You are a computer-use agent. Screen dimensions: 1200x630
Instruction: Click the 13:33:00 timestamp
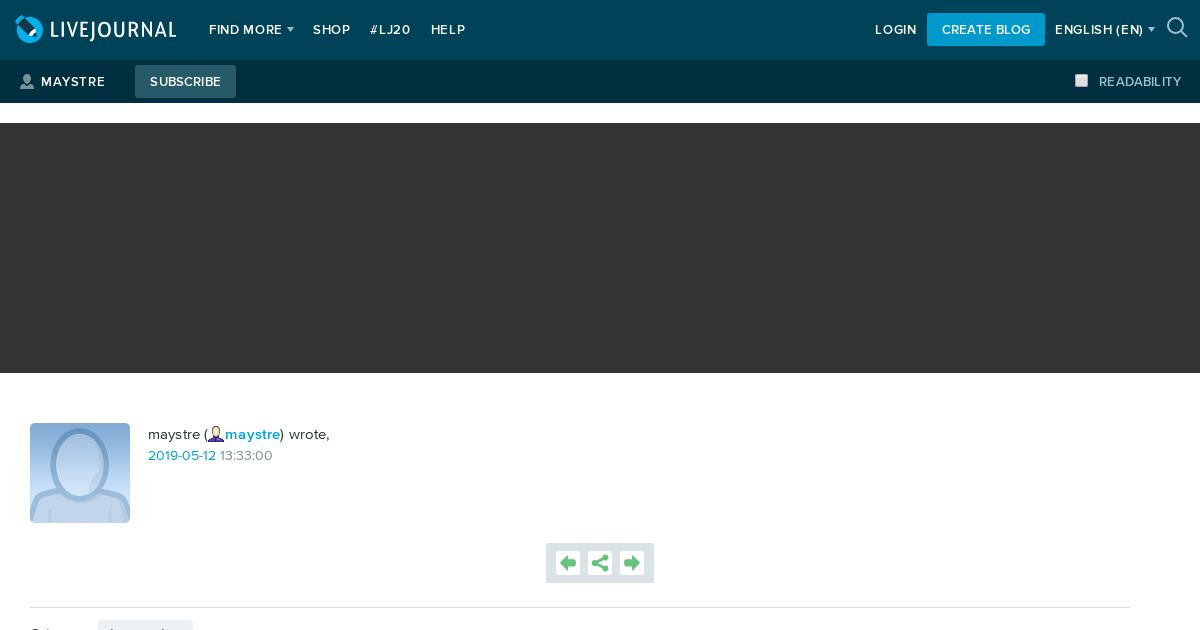pyautogui.click(x=246, y=455)
